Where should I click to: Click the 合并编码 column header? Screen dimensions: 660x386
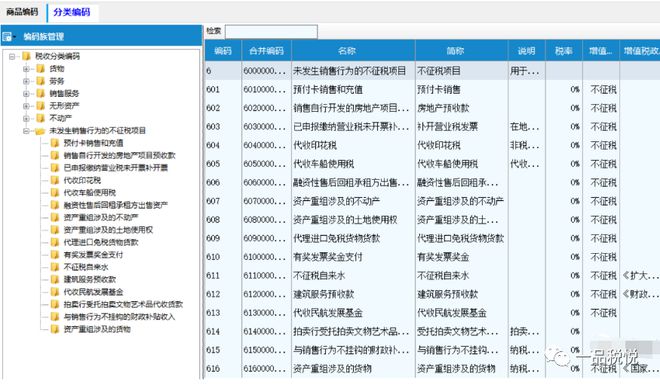pos(266,51)
